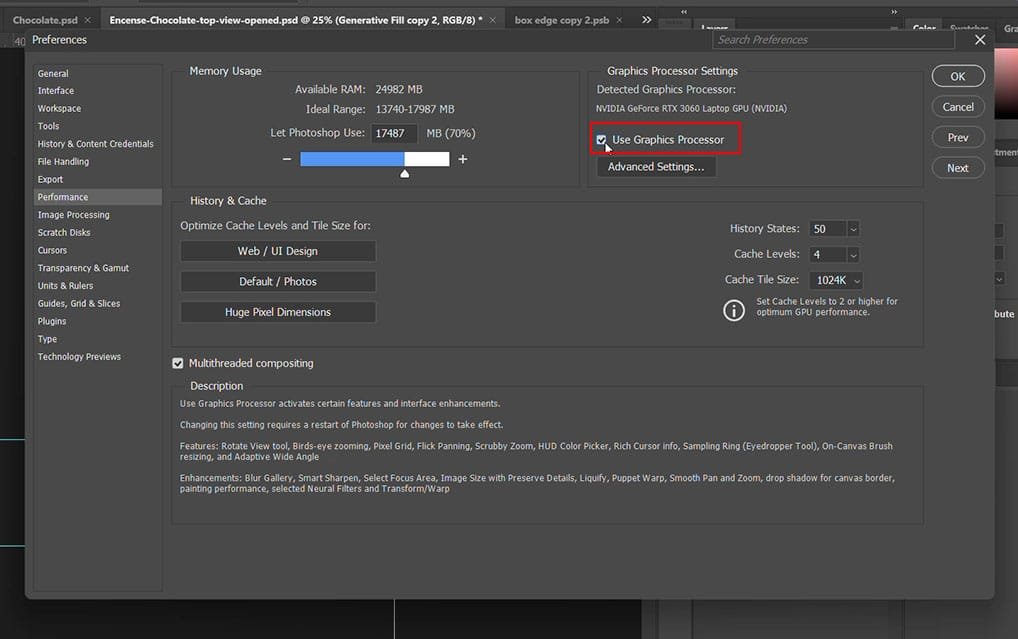Image resolution: width=1018 pixels, height=639 pixels.
Task: Close the box edge copy 2.psb tab
Action: tap(619, 20)
